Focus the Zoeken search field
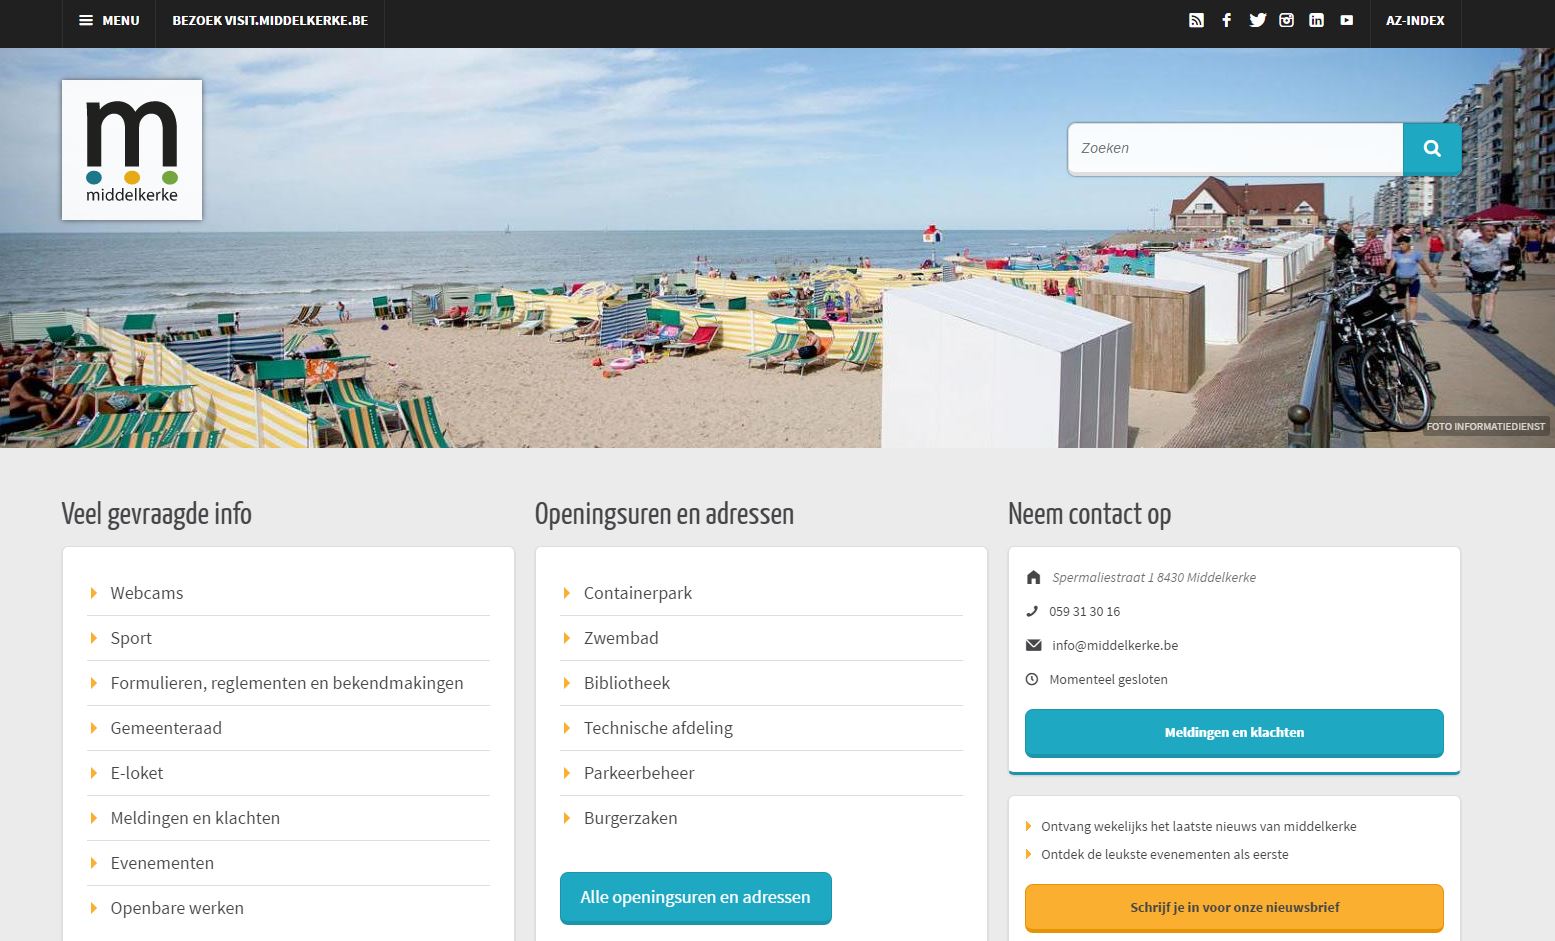Viewport: 1555px width, 941px height. point(1235,149)
